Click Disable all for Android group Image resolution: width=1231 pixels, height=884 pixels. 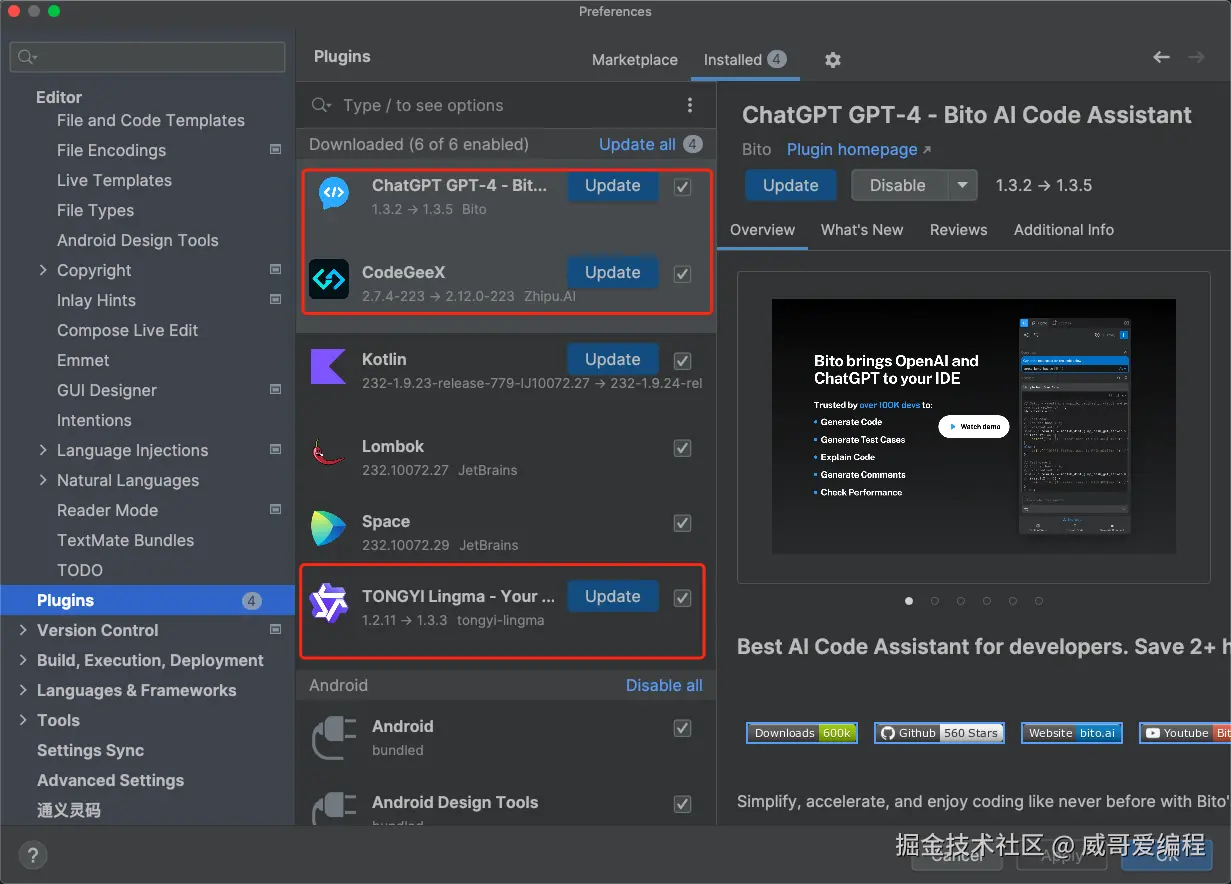664,685
